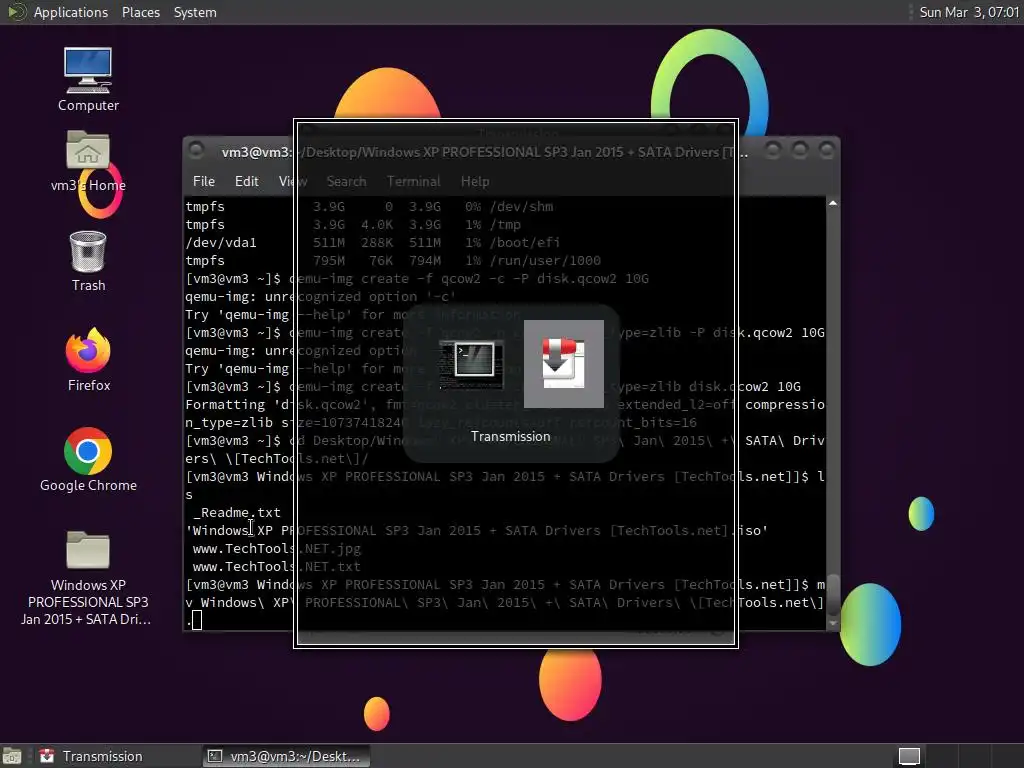Open the terminal Help menu

(x=475, y=182)
